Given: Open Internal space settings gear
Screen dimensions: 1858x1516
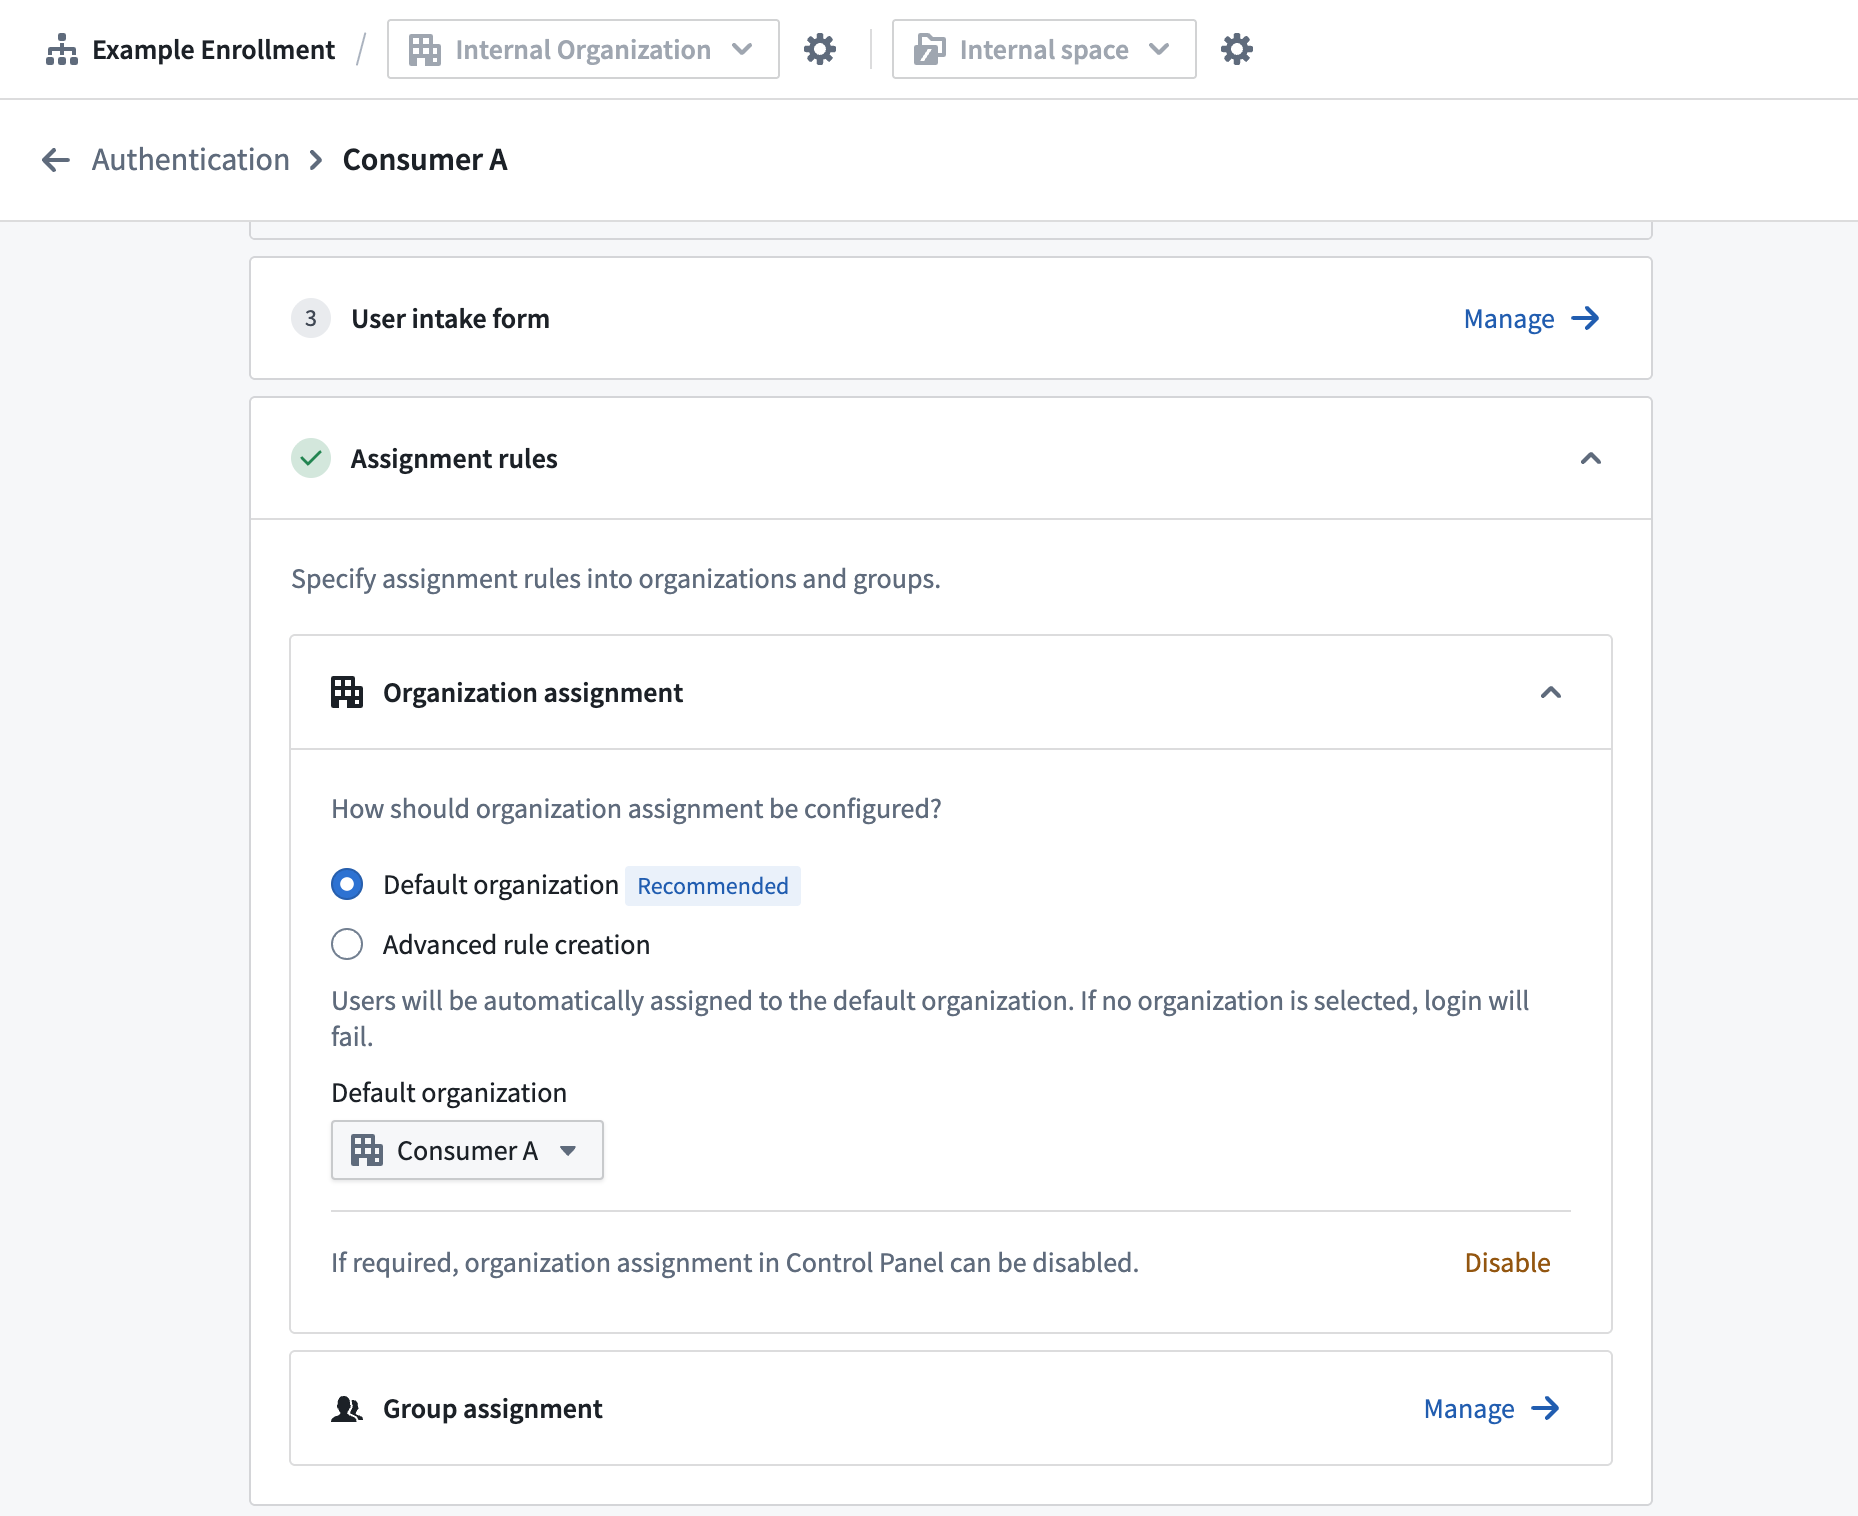Looking at the screenshot, I should coord(1236,49).
